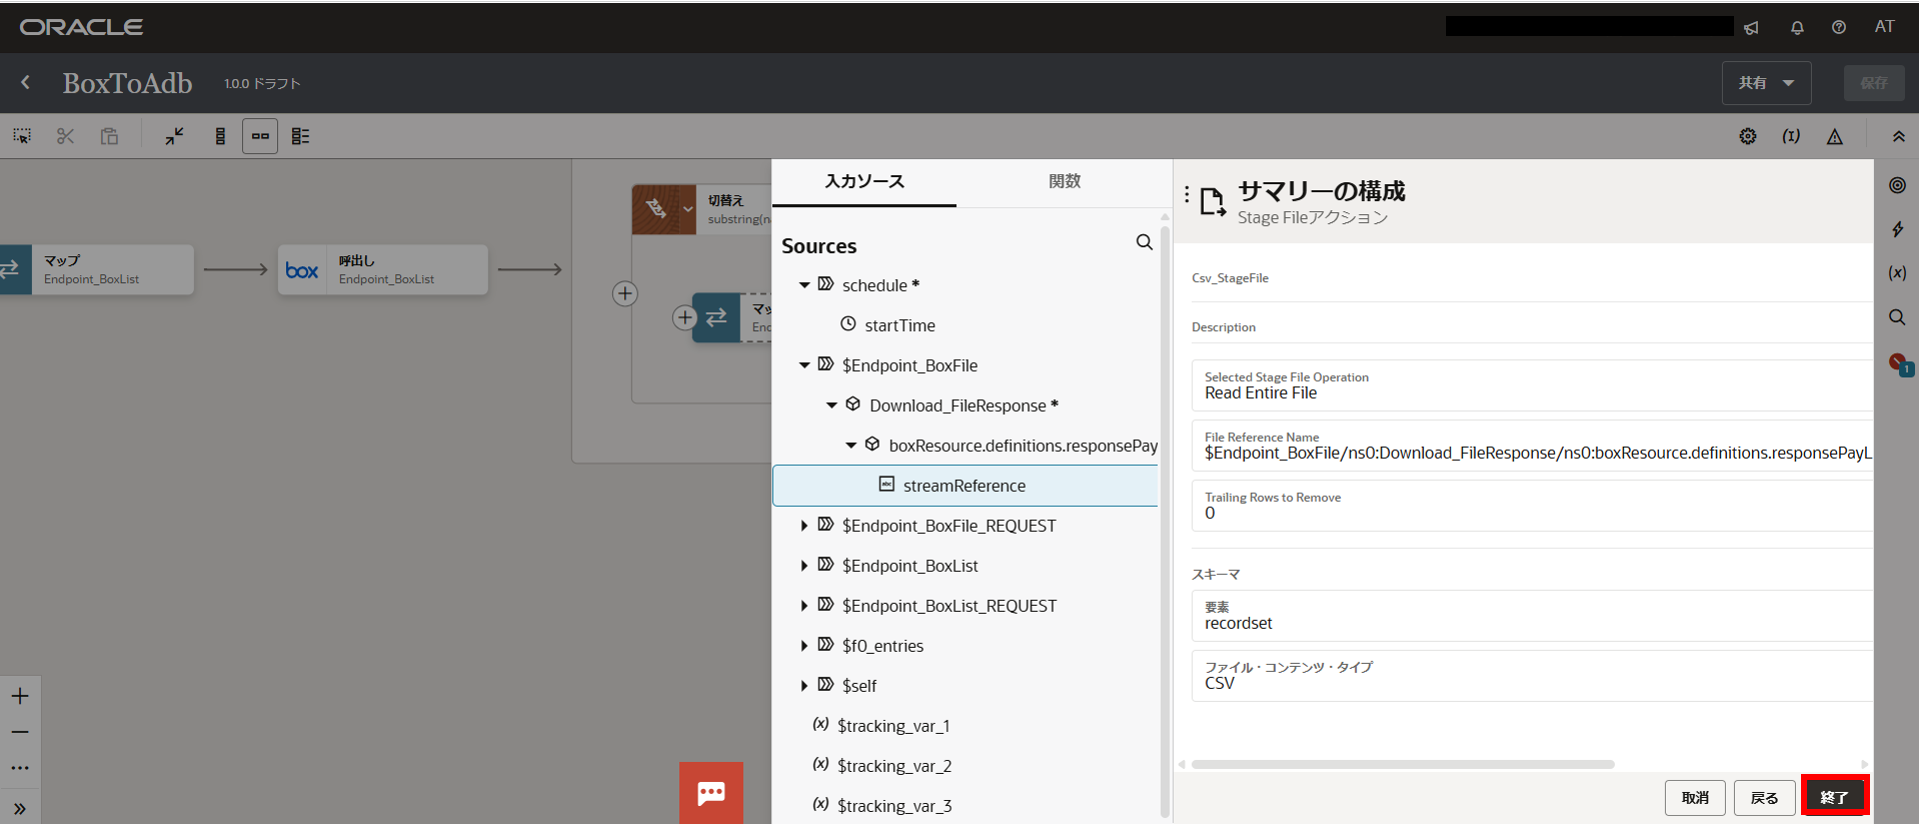1919x826 pixels.
Task: Go back using the header back arrow
Action: (x=26, y=83)
